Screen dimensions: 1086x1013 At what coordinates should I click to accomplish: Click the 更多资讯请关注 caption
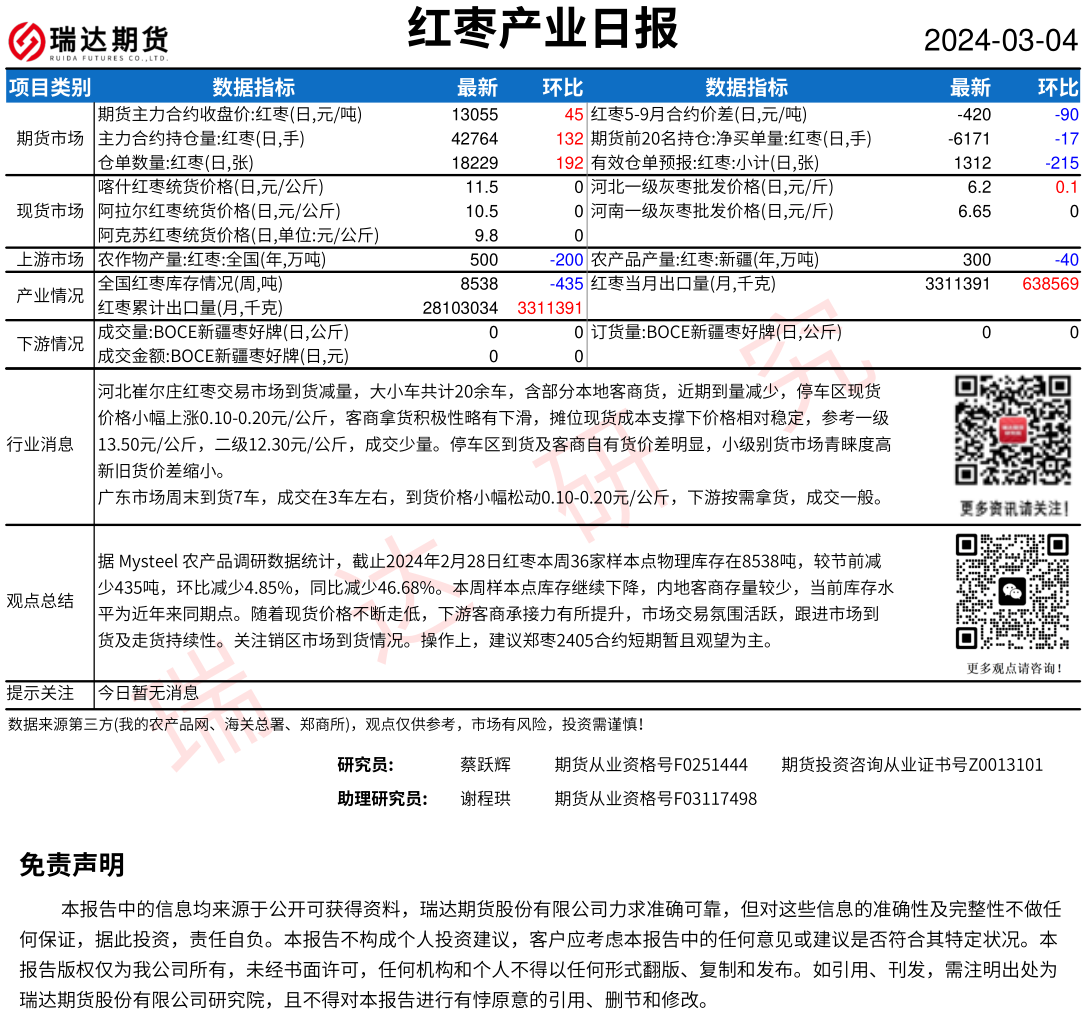pos(1012,509)
